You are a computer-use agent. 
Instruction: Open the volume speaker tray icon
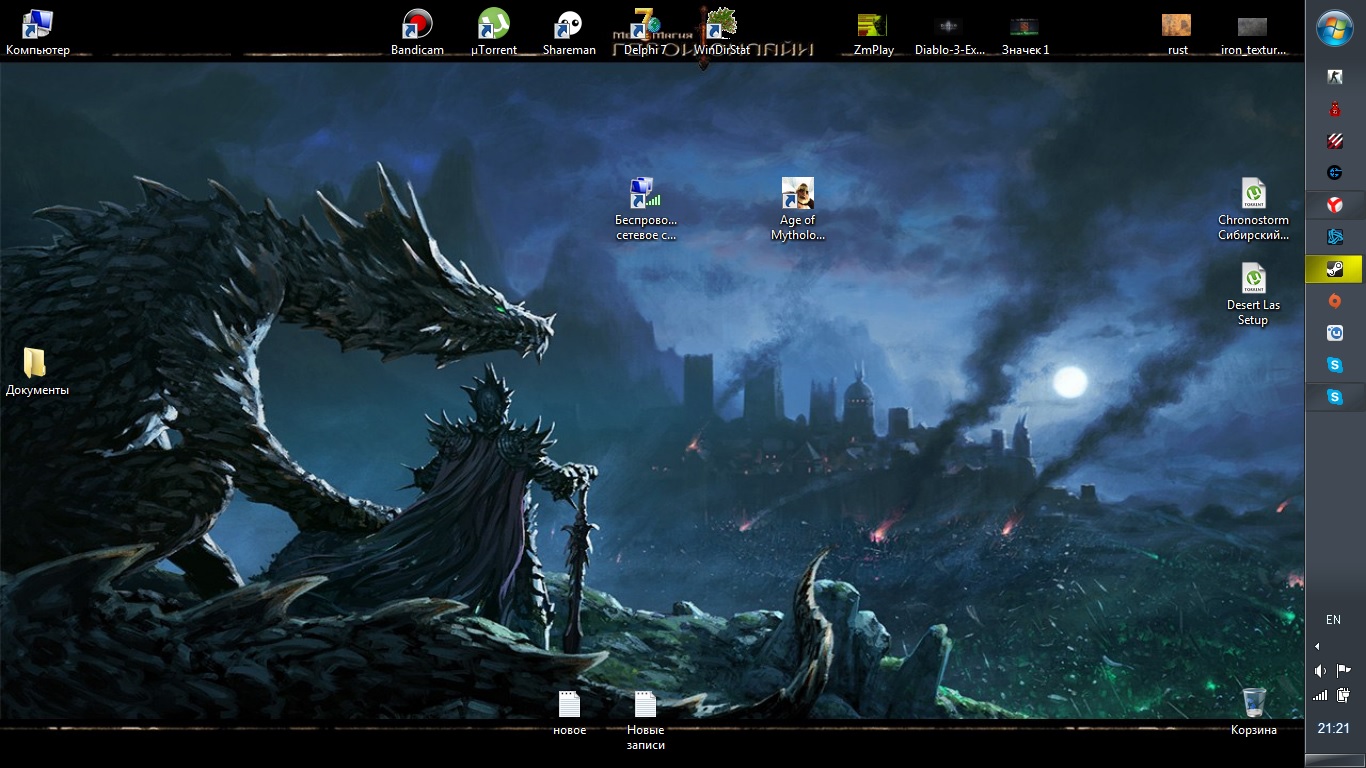tap(1320, 670)
